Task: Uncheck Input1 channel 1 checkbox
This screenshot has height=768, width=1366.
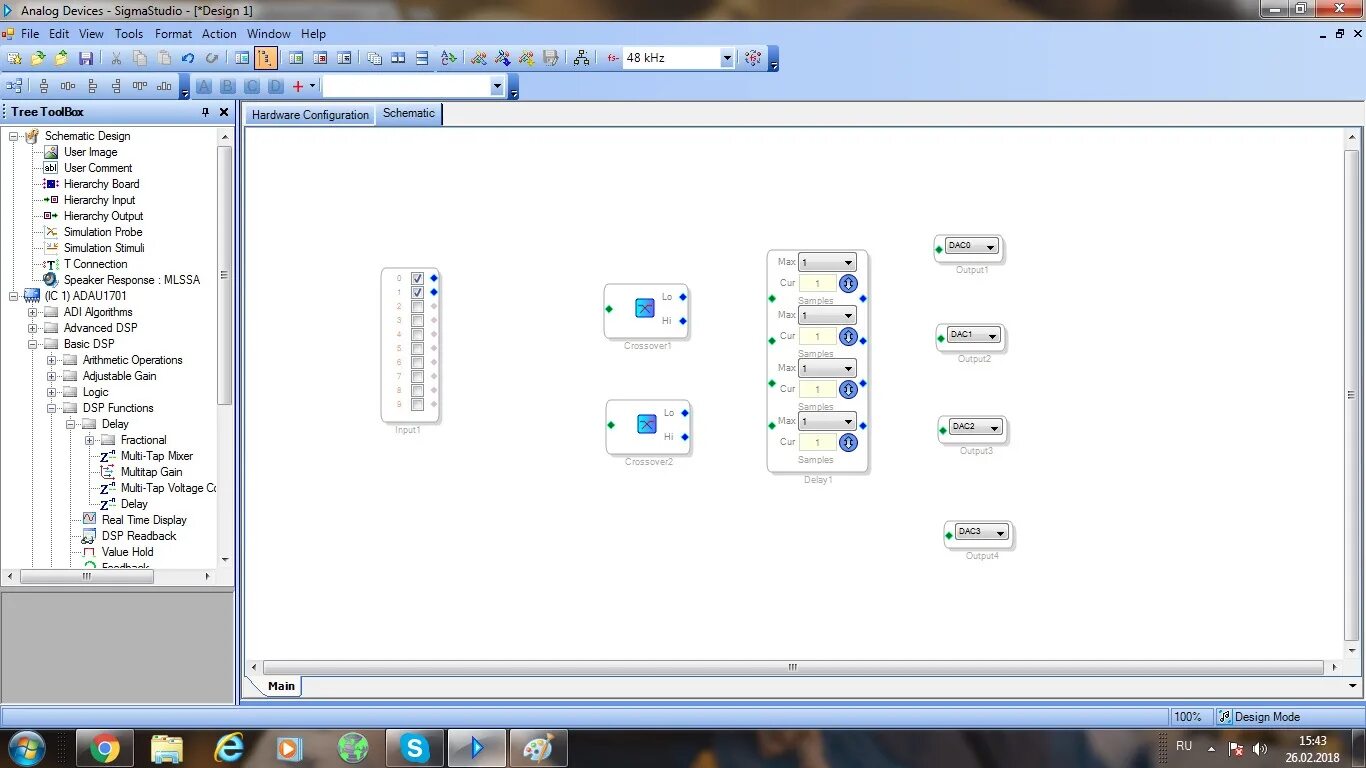Action: click(417, 292)
